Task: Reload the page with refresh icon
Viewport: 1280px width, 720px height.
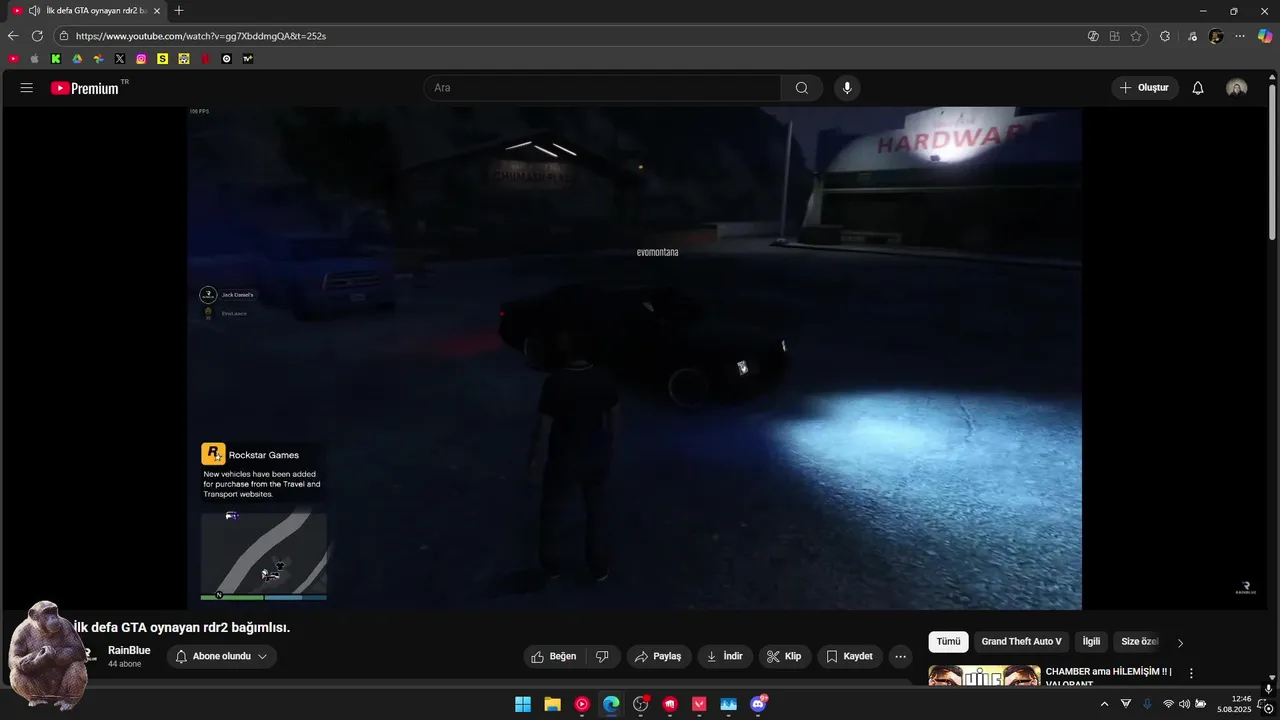Action: coord(37,36)
